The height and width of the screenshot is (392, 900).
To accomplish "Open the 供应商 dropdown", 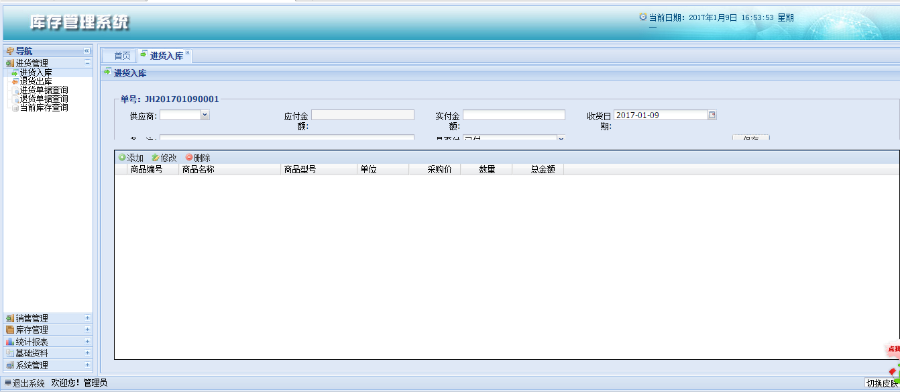I will pyautogui.click(x=204, y=115).
